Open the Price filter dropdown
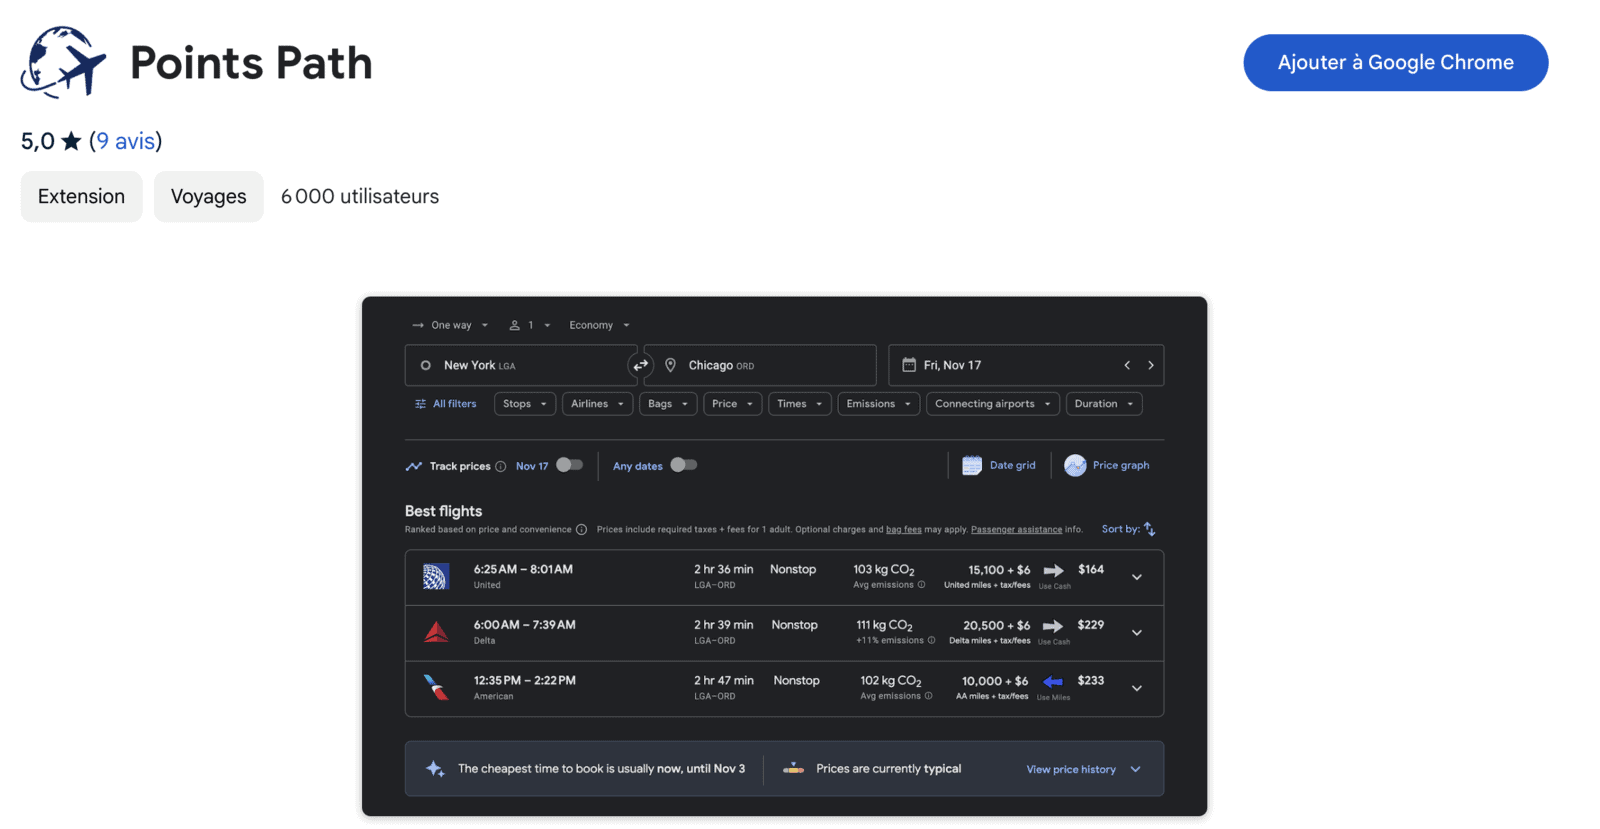The width and height of the screenshot is (1600, 829). [732, 404]
